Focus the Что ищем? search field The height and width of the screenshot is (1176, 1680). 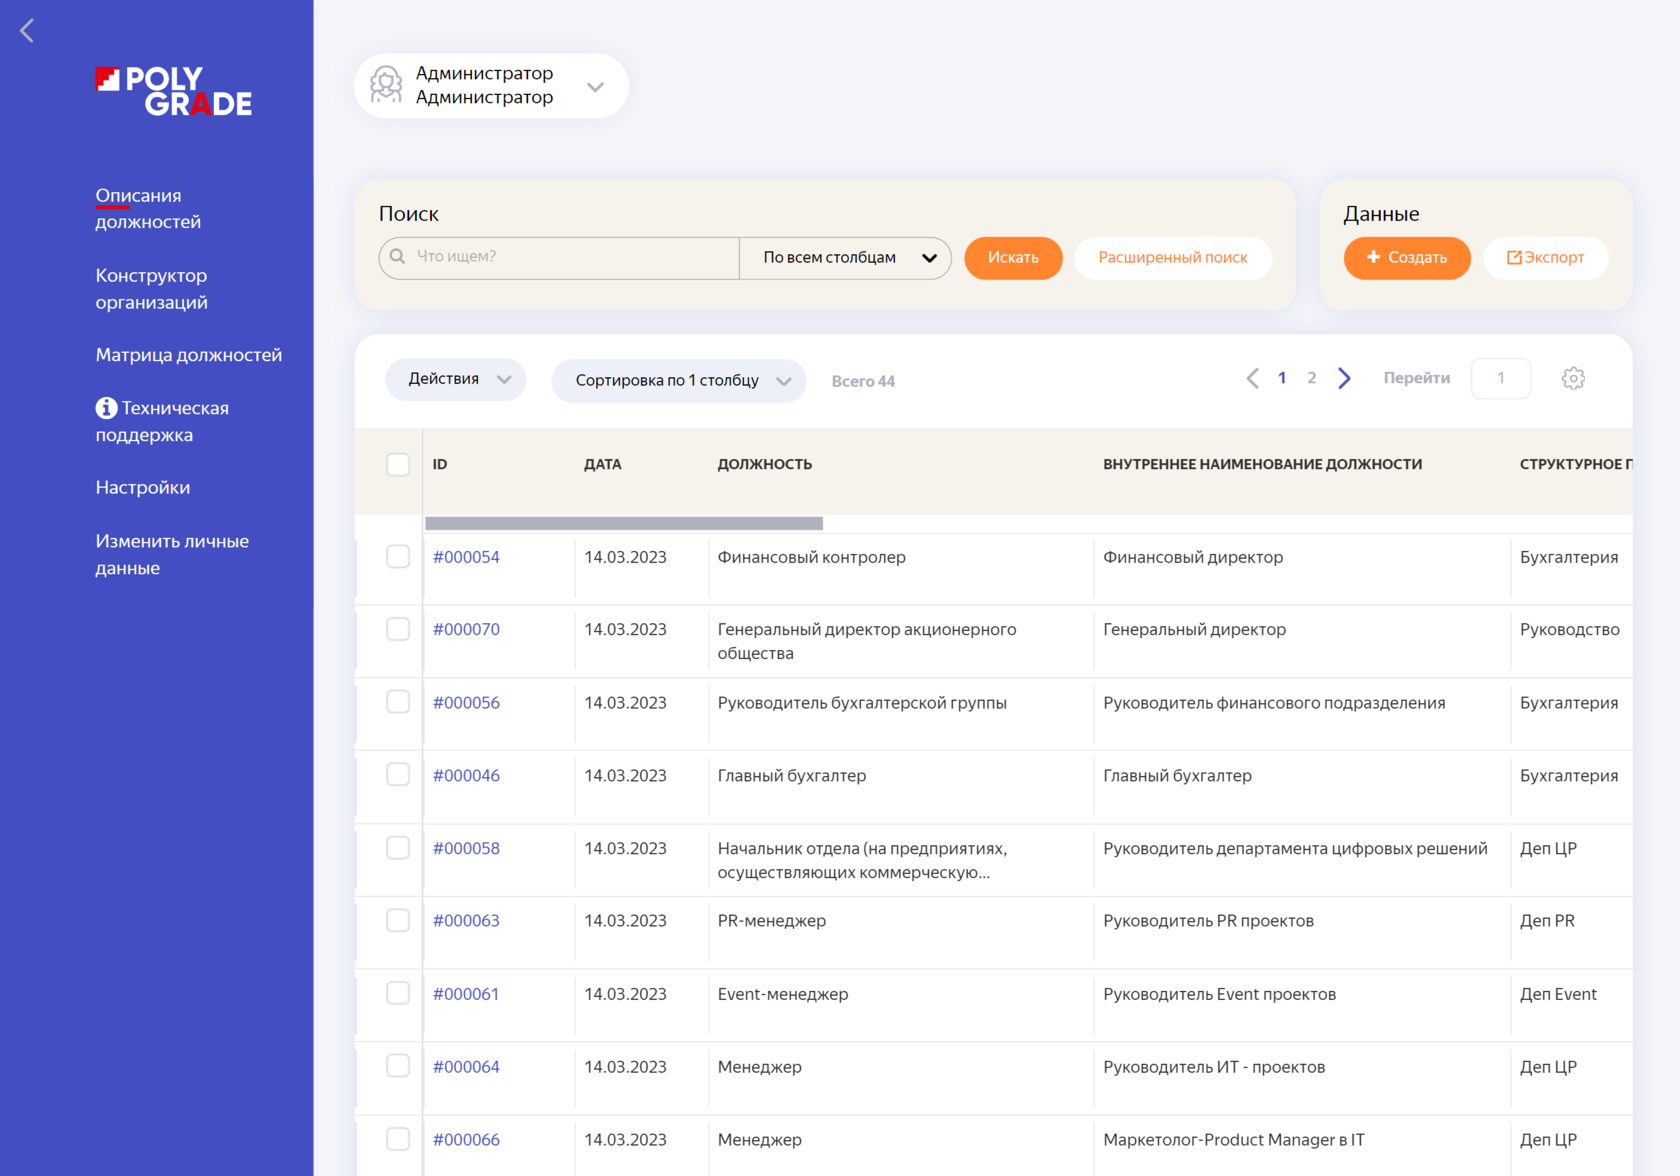point(559,258)
